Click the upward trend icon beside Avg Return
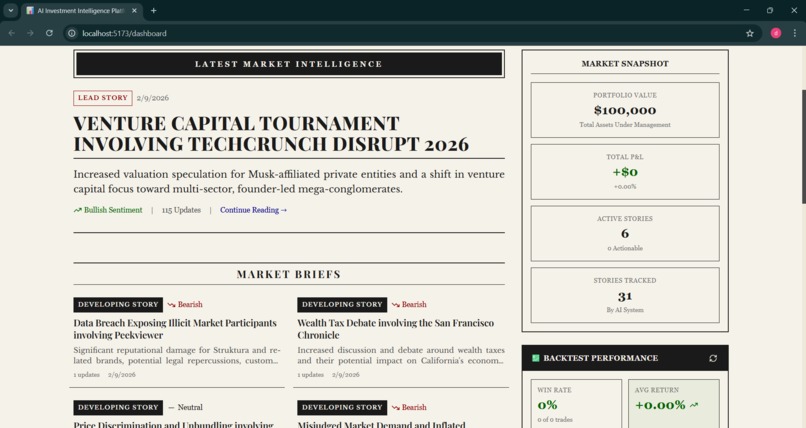 point(694,405)
